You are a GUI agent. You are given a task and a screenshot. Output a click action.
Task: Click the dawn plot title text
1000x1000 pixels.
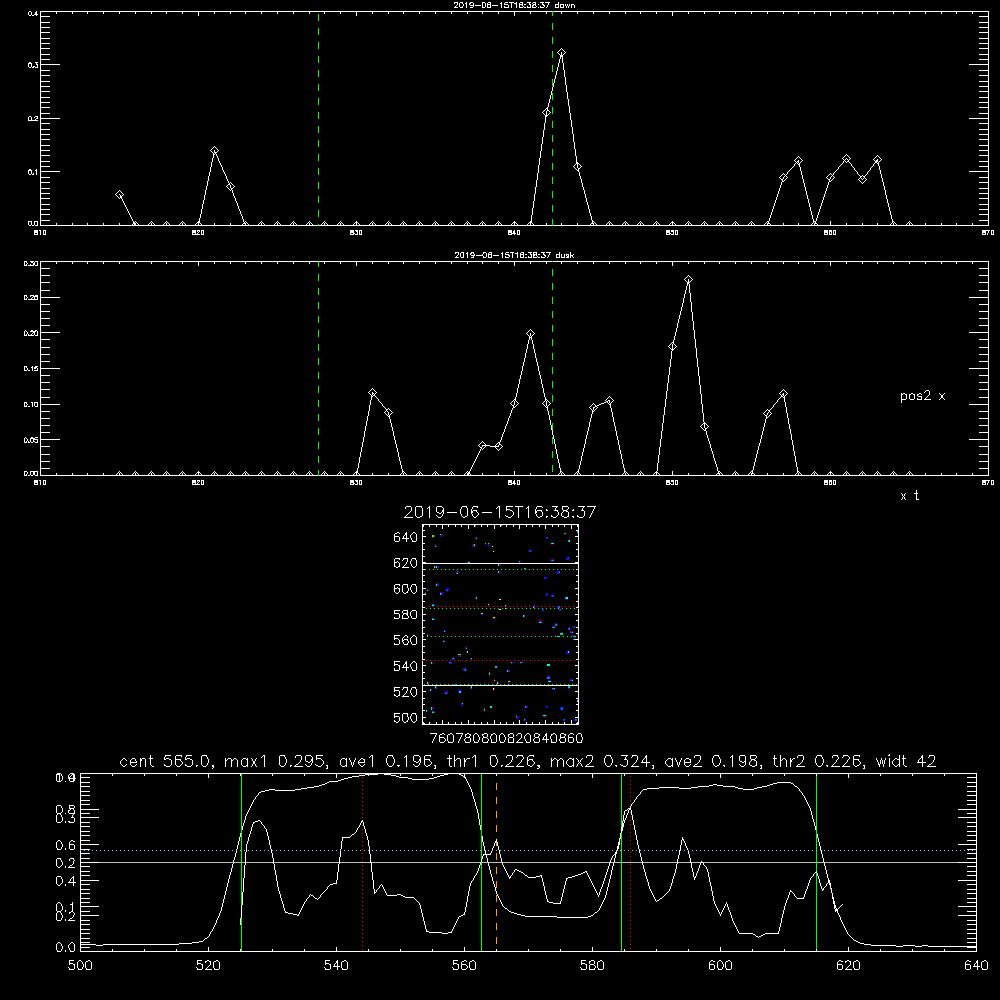click(x=514, y=5)
